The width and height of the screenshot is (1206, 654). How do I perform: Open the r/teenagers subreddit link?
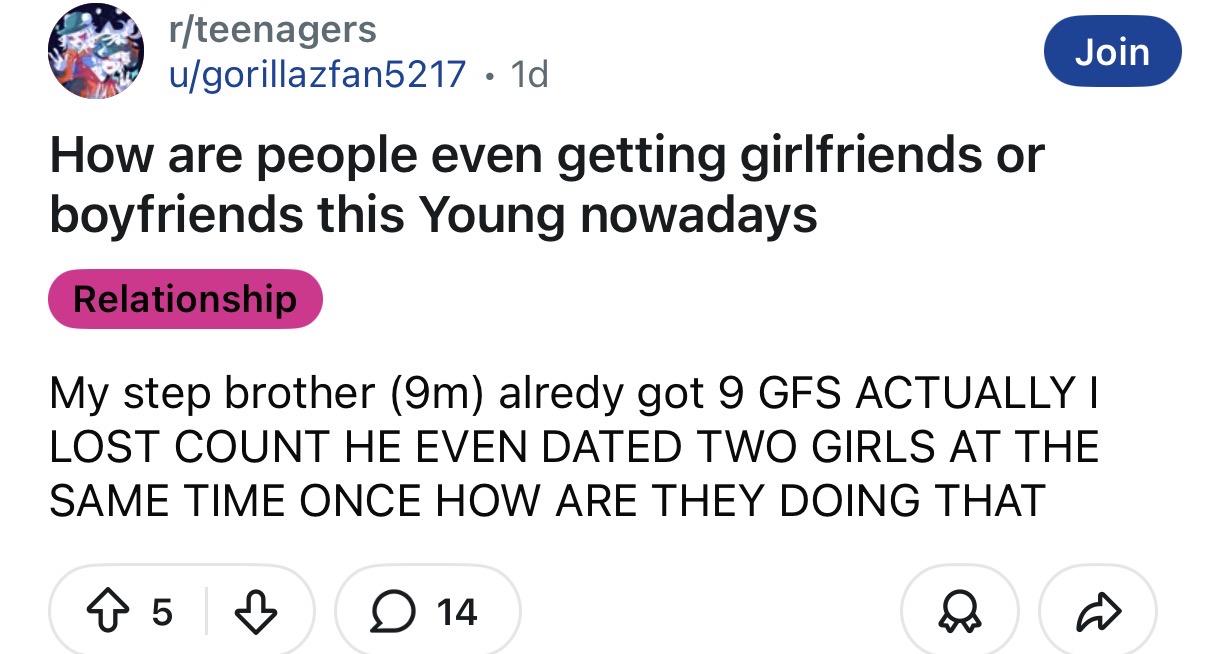pyautogui.click(x=272, y=28)
